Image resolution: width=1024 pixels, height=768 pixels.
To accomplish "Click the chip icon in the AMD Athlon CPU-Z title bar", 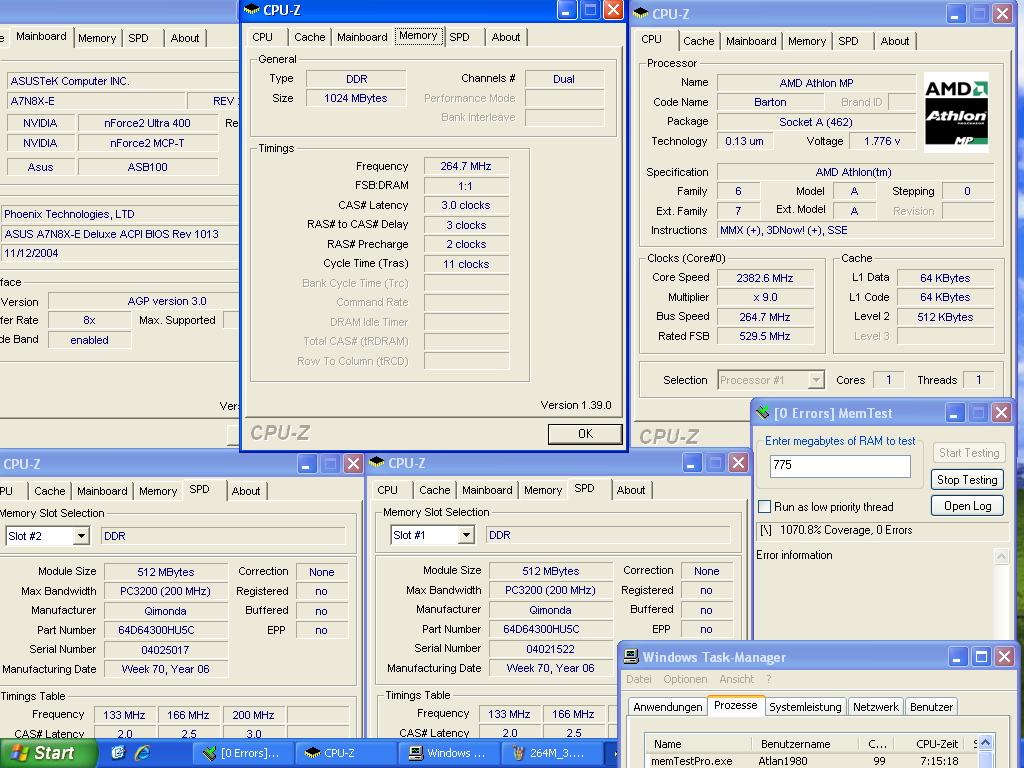I will (x=641, y=13).
